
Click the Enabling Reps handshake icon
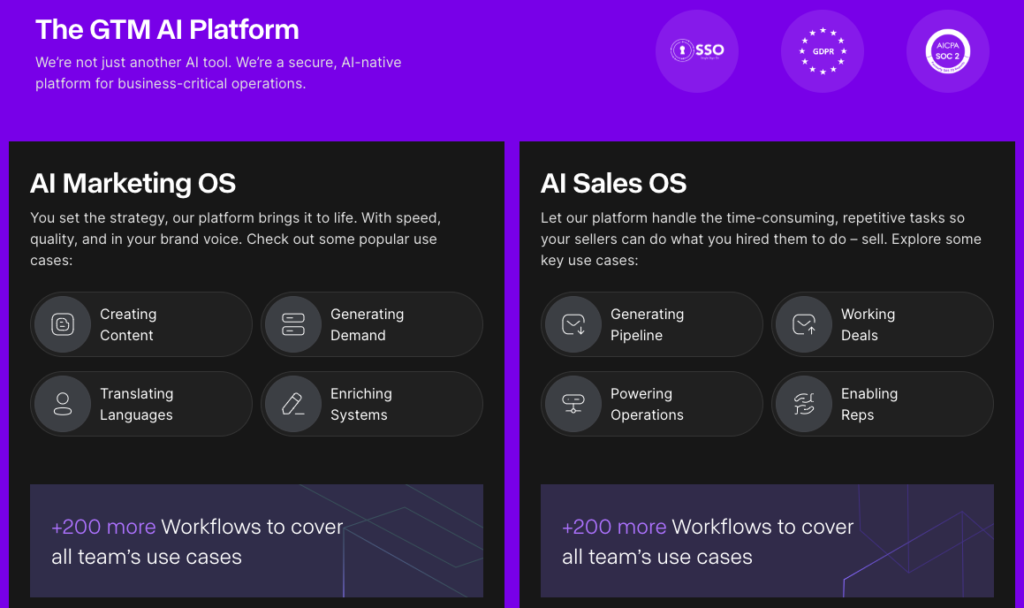(x=803, y=404)
